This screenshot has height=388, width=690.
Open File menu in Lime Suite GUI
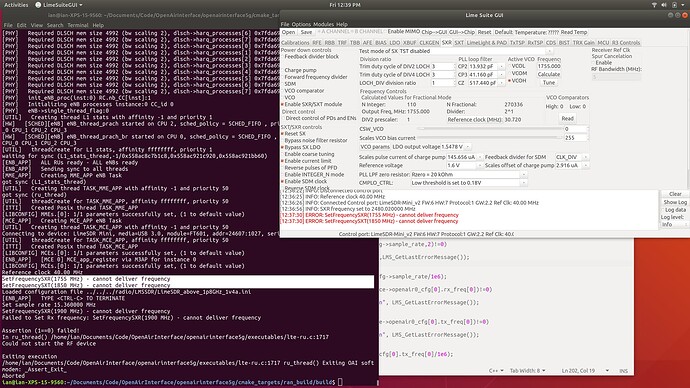(x=285, y=24)
